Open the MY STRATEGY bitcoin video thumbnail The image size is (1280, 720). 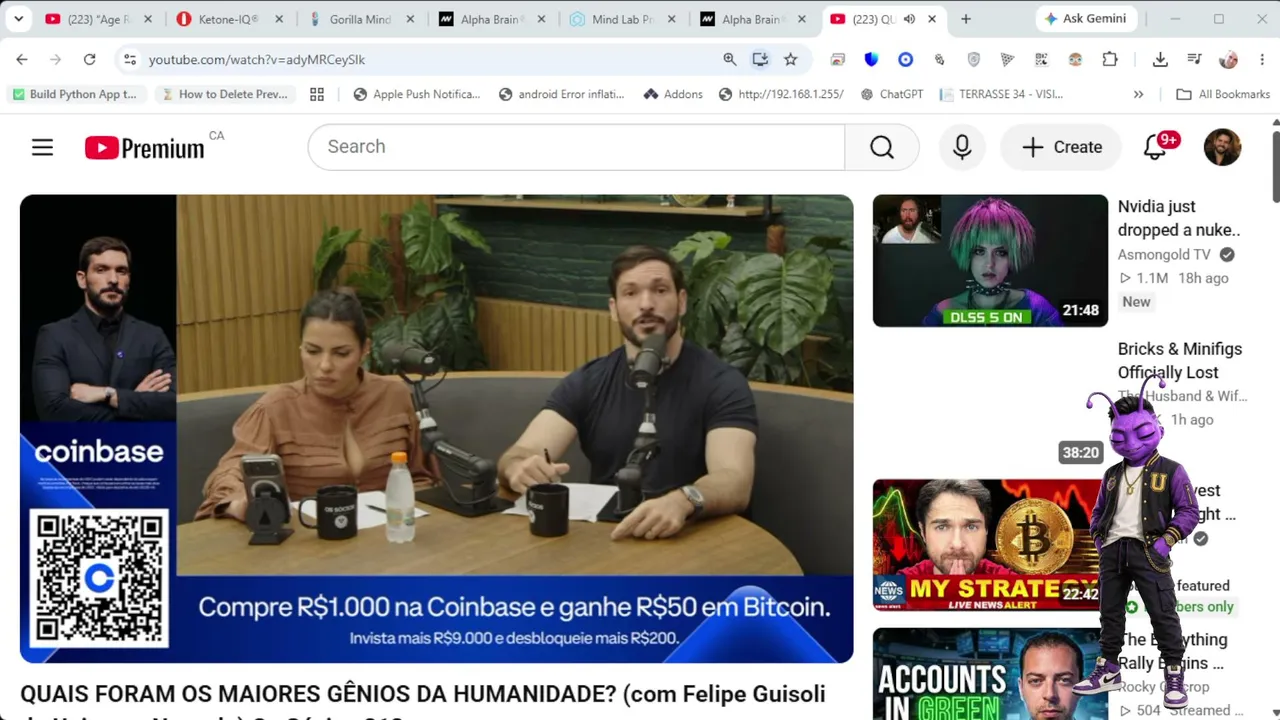click(990, 545)
